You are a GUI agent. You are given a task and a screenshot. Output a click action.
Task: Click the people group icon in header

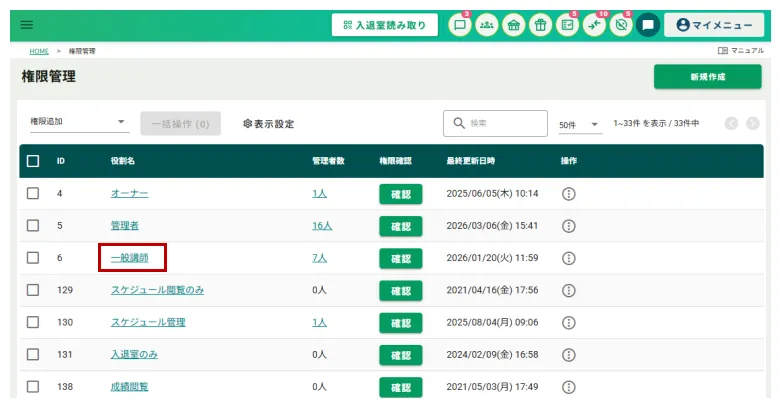click(487, 25)
